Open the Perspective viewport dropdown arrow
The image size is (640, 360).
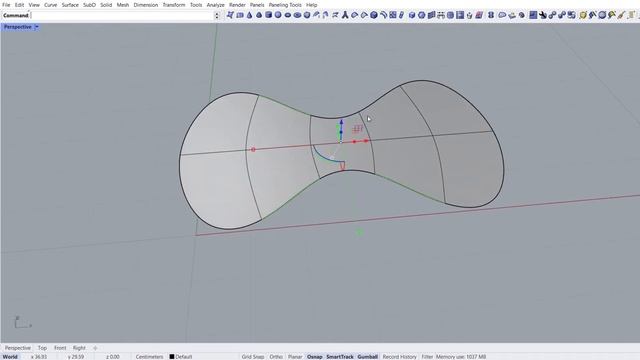(x=36, y=27)
